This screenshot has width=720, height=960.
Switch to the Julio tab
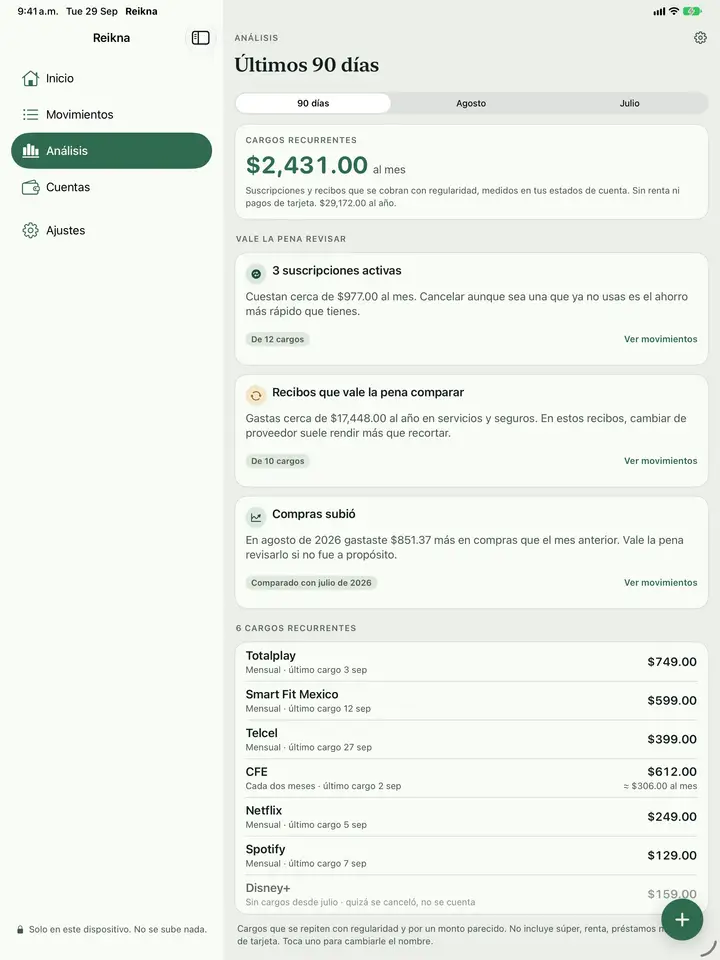coord(629,103)
